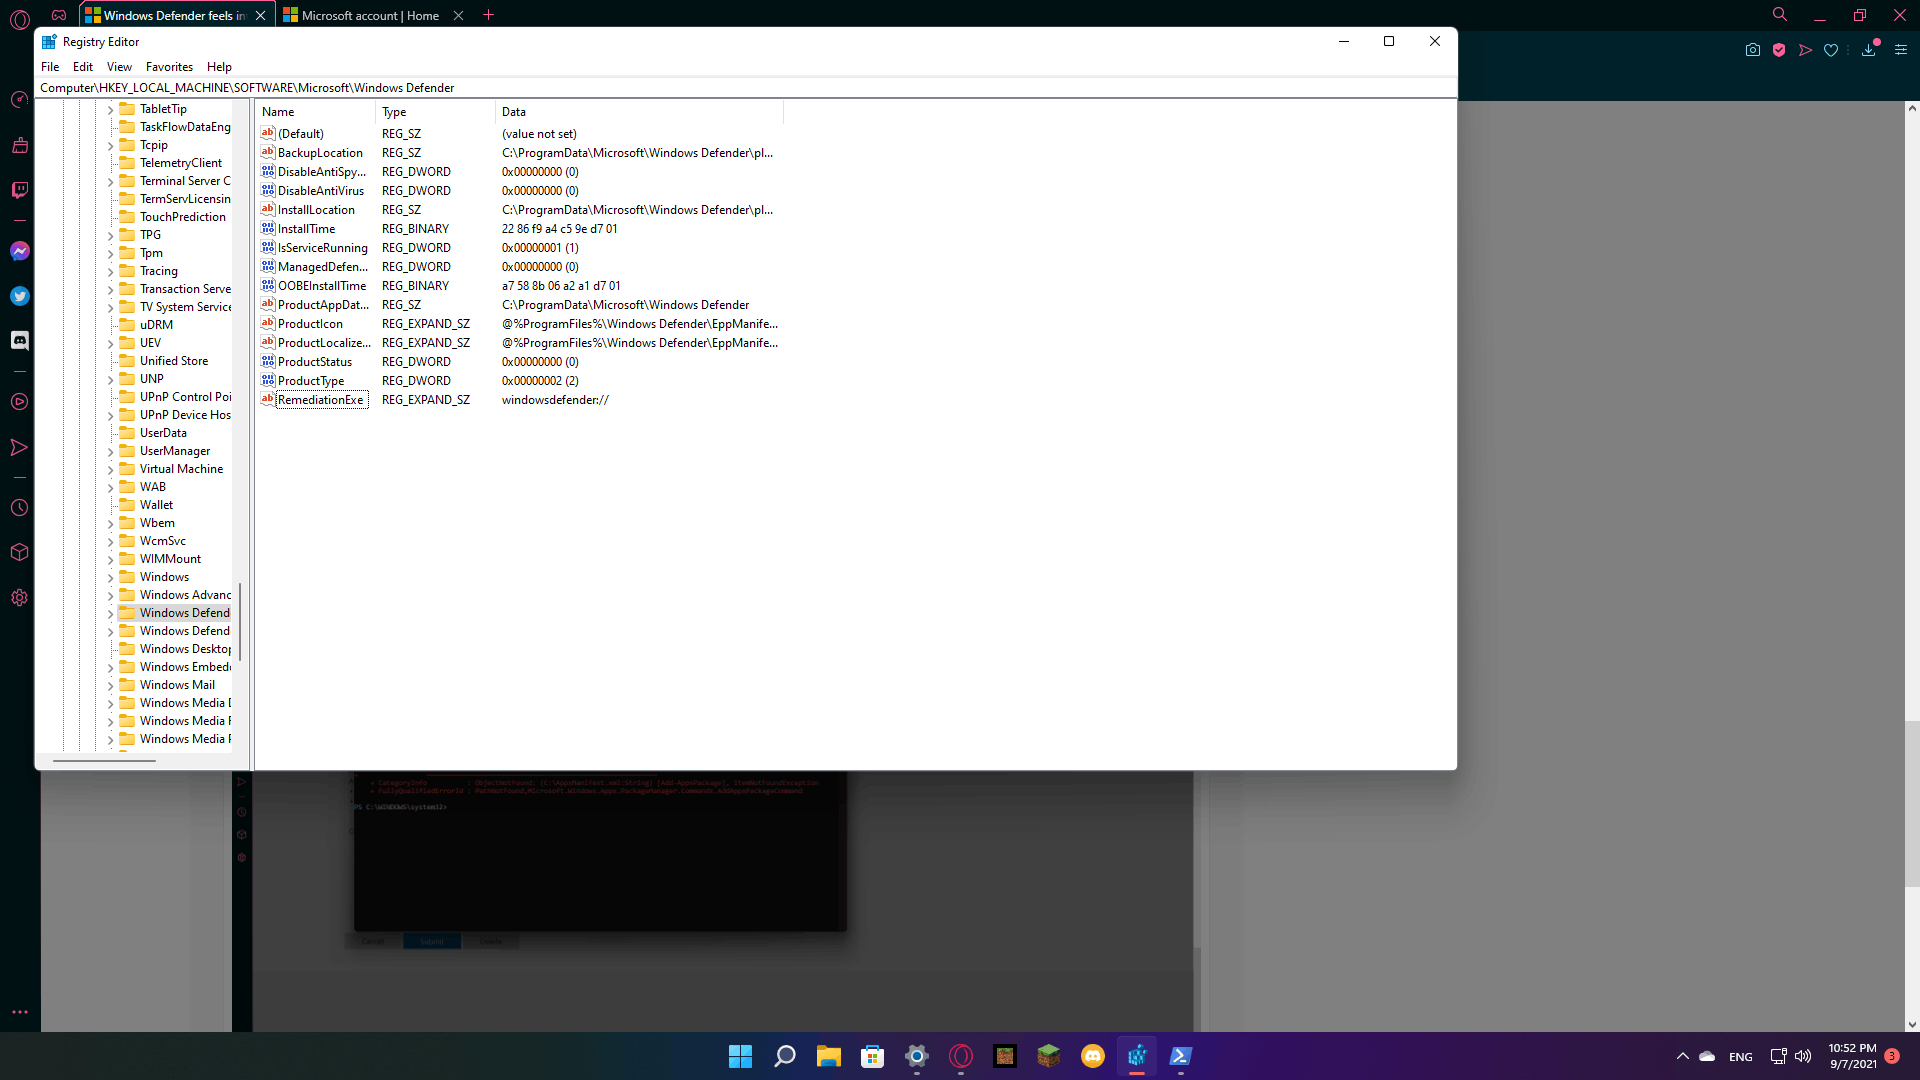This screenshot has height=1080, width=1920.
Task: Select the RemediationExe value
Action: 320,400
